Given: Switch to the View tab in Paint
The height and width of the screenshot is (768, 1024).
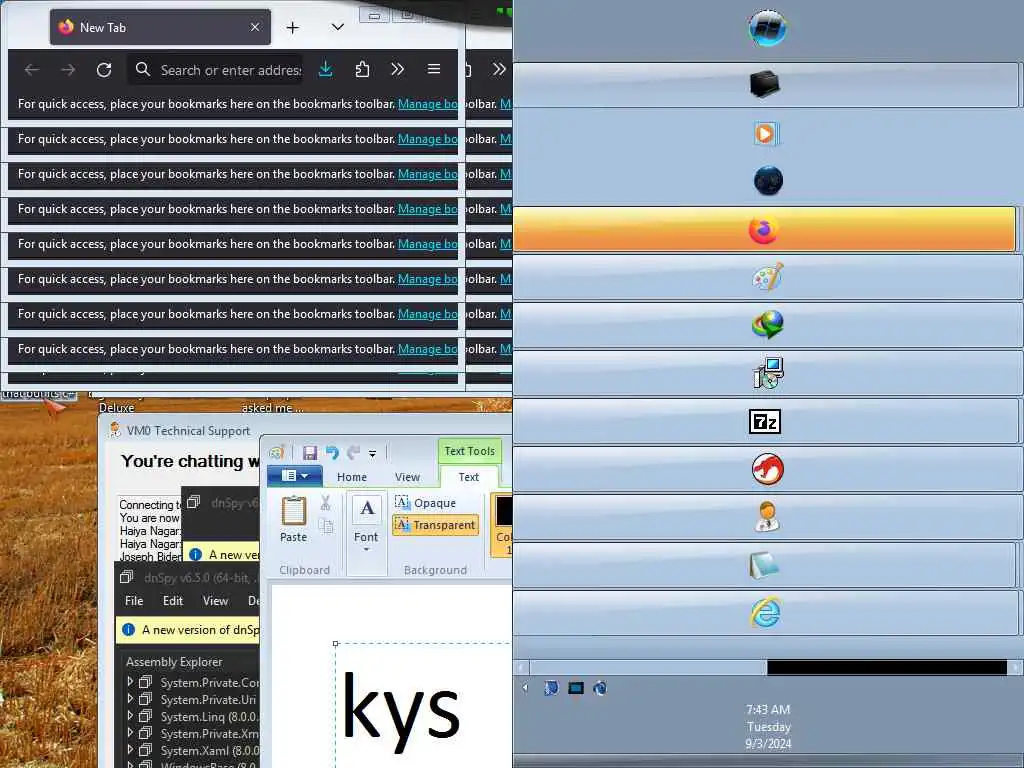Looking at the screenshot, I should click(x=407, y=477).
